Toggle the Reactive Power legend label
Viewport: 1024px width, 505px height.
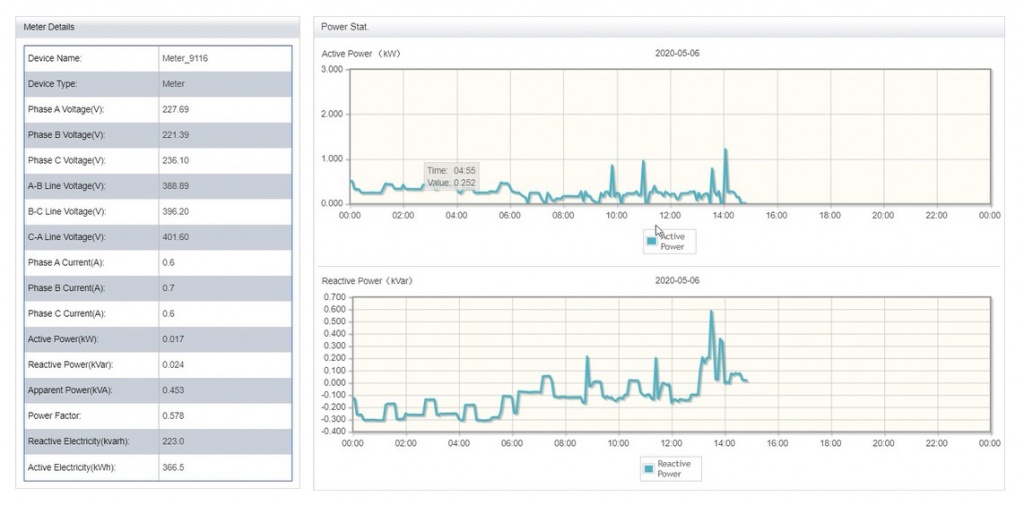tap(674, 468)
